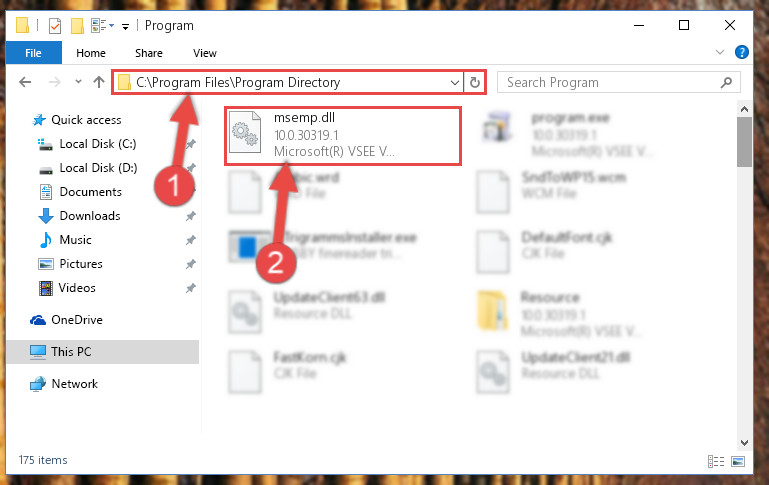769x485 pixels.
Task: Switch to large thumbnails view icon
Action: 738,461
